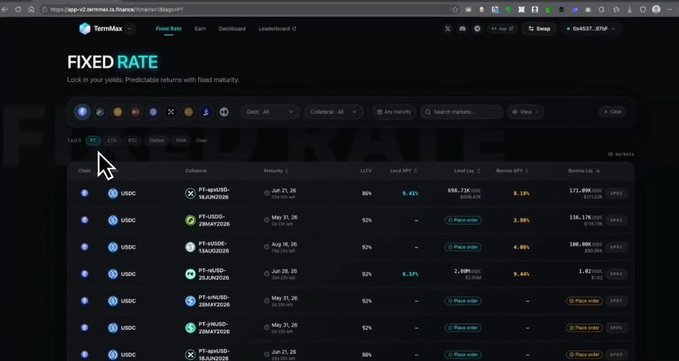
Task: Open the View options dropdown
Action: pyautogui.click(x=526, y=112)
